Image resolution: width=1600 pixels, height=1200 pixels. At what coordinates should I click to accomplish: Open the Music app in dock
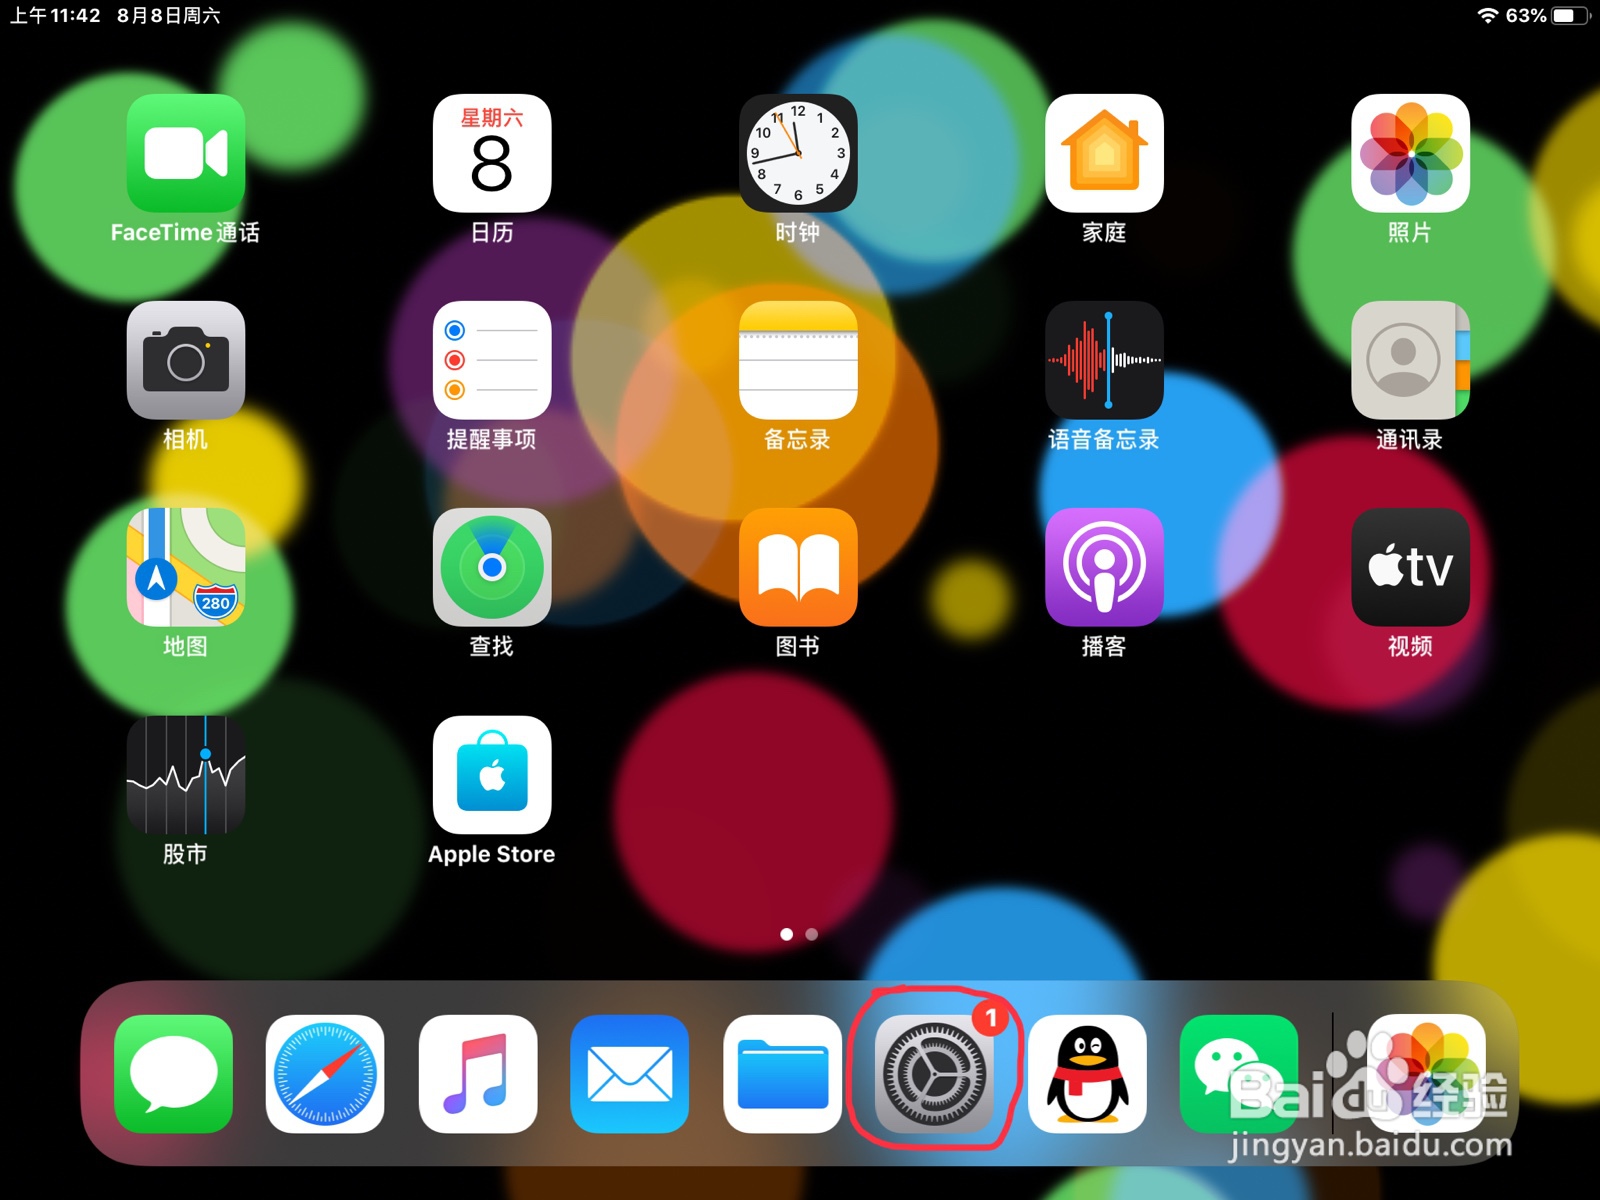(478, 1074)
